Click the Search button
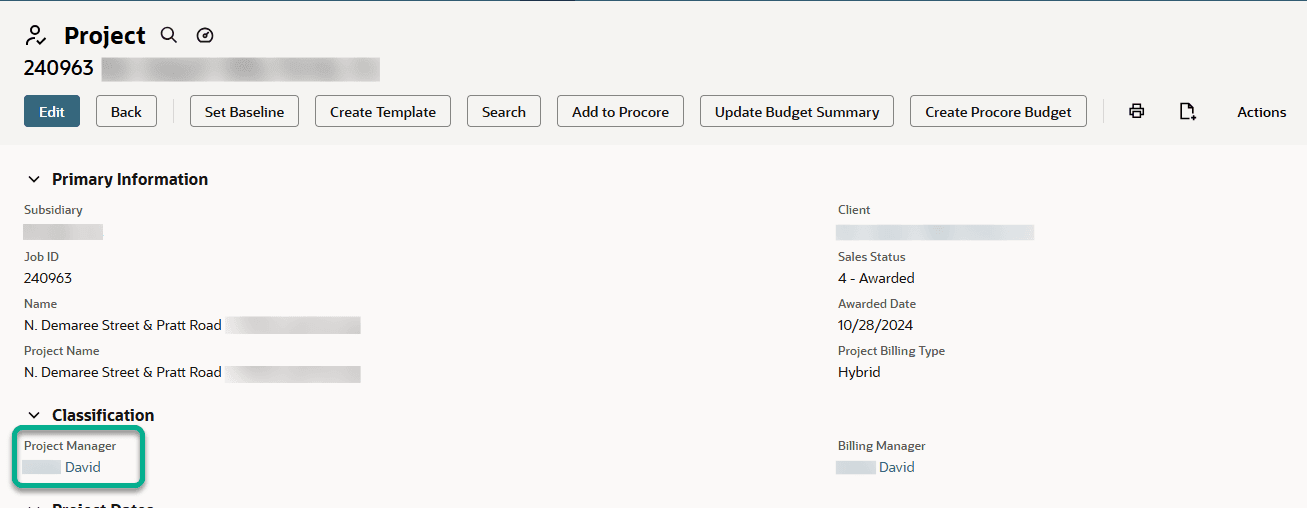Viewport: 1307px width, 508px height. (504, 111)
